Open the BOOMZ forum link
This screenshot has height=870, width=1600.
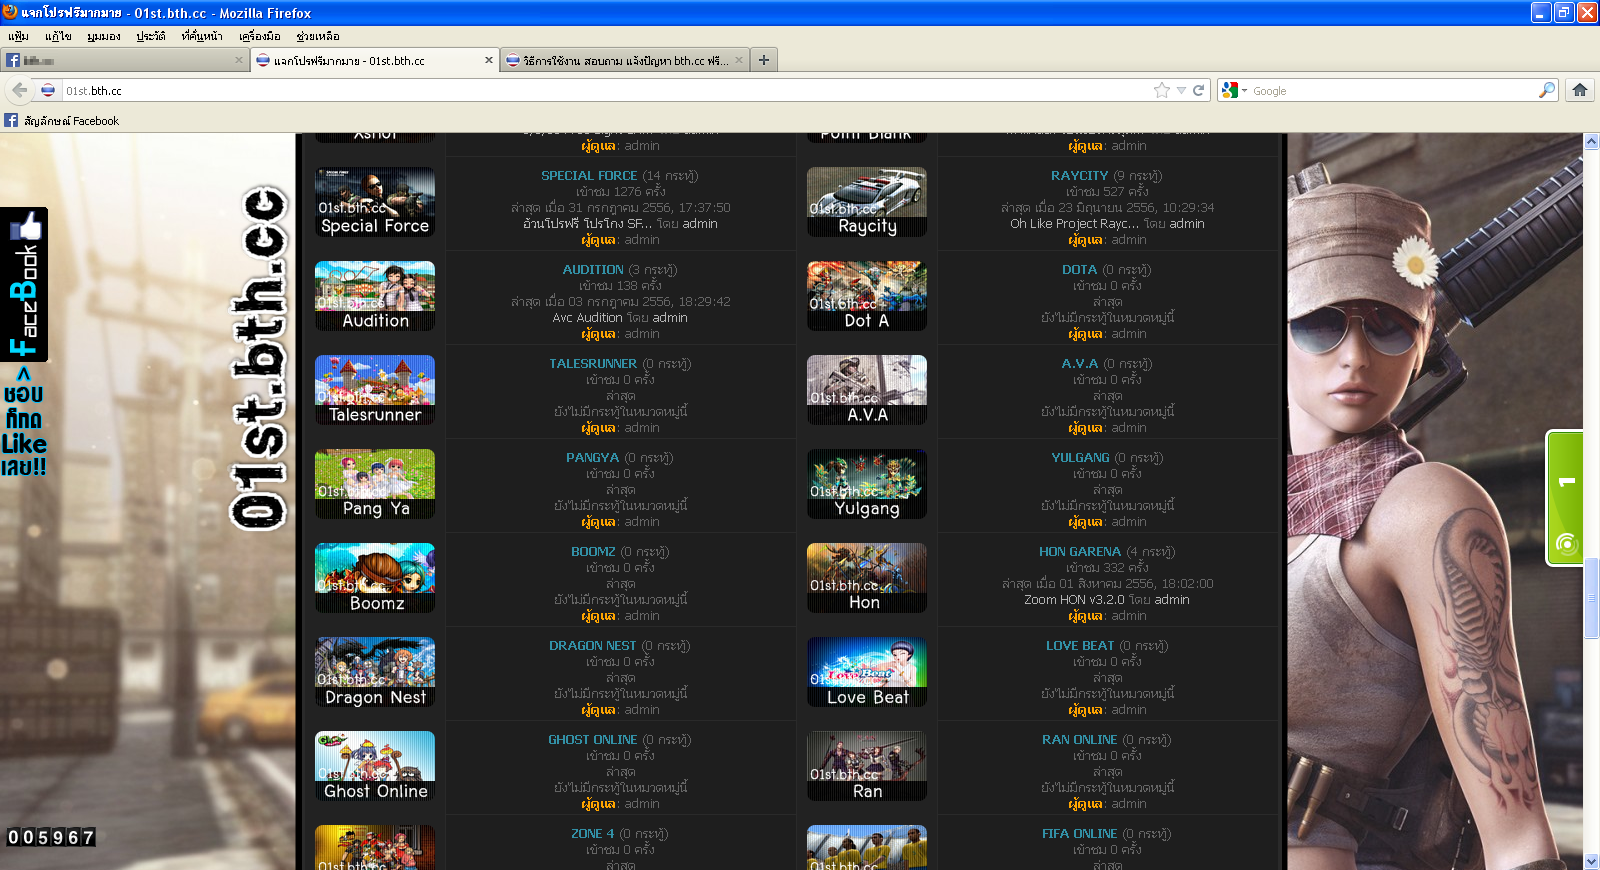(x=593, y=551)
